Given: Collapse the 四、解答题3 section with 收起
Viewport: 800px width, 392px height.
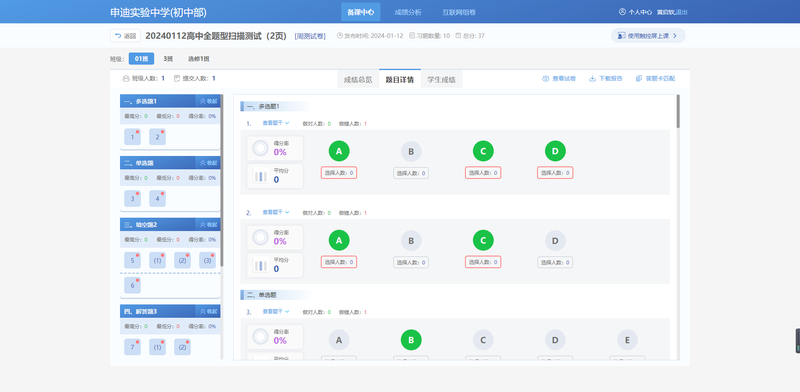Looking at the screenshot, I should tap(208, 311).
